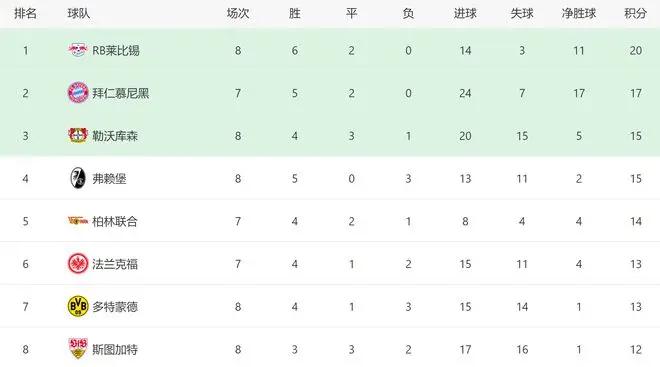Sort table by 积分 column header
Viewport: 660px width, 367px height.
636,13
